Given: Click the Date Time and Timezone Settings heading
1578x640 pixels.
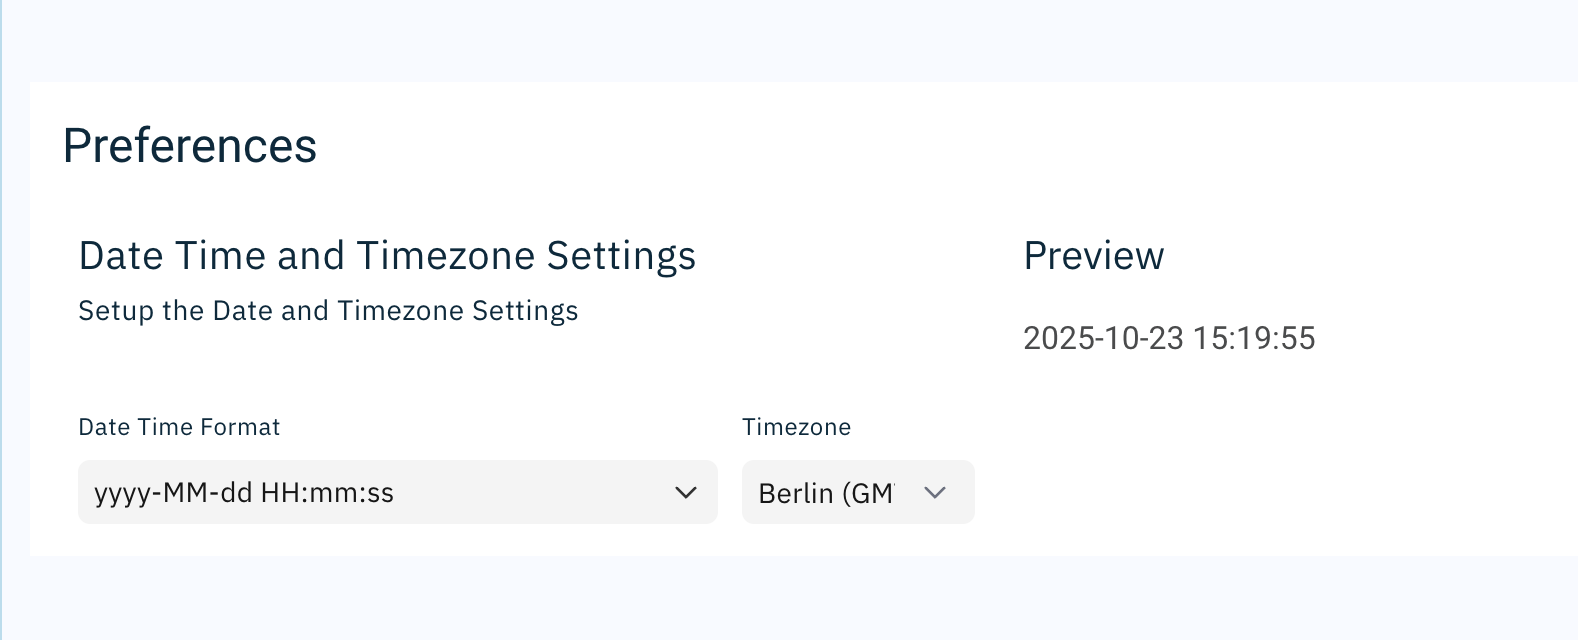Looking at the screenshot, I should (387, 256).
